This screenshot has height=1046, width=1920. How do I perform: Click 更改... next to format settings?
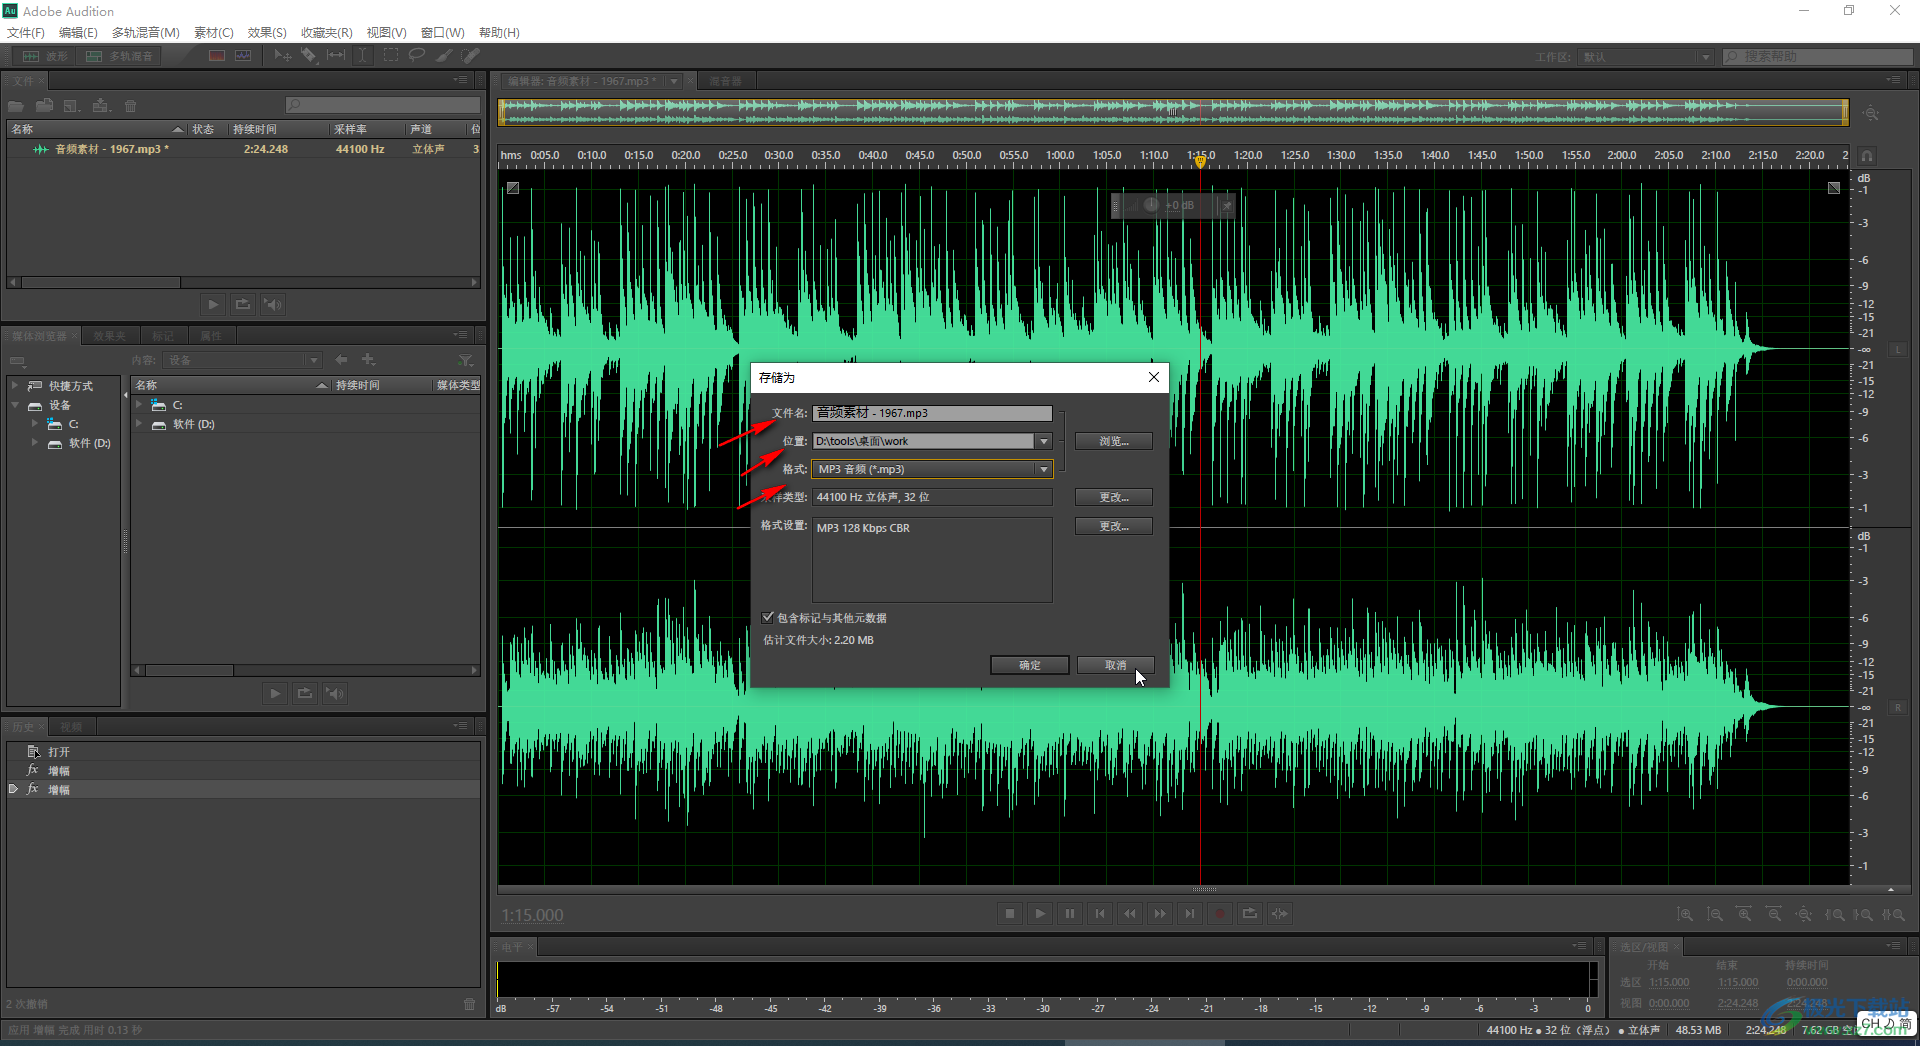tap(1114, 526)
